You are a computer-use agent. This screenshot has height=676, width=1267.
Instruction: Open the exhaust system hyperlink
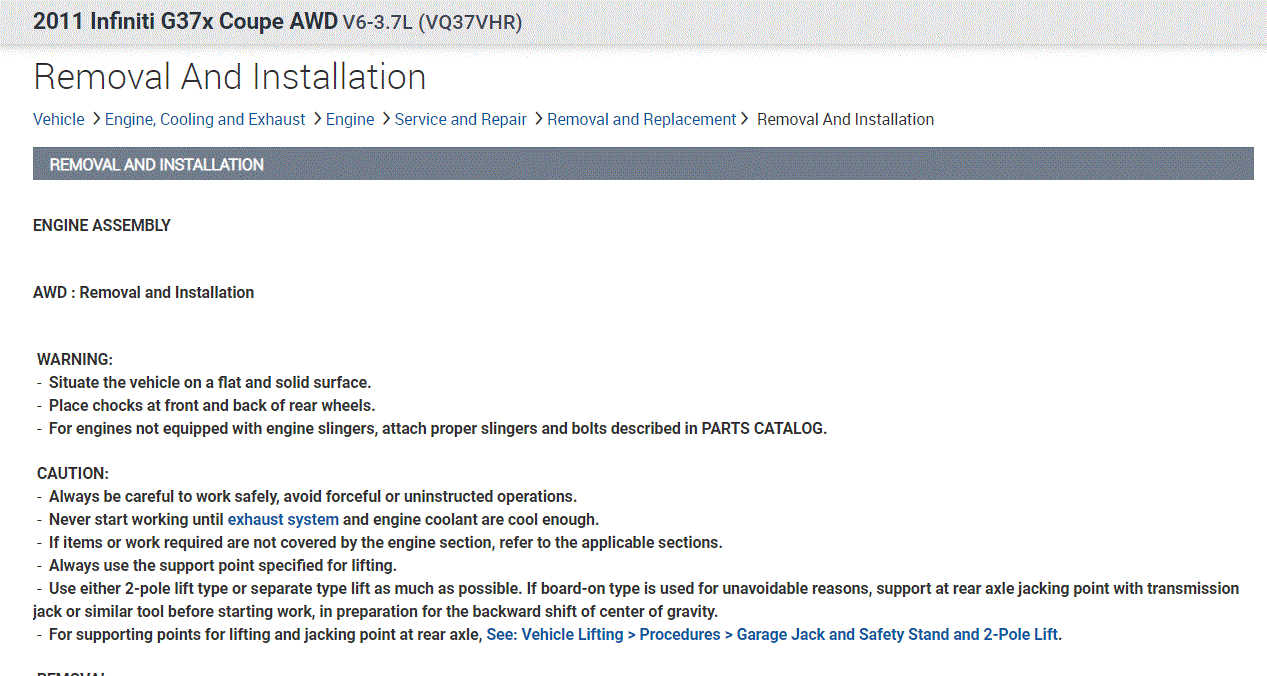283,519
